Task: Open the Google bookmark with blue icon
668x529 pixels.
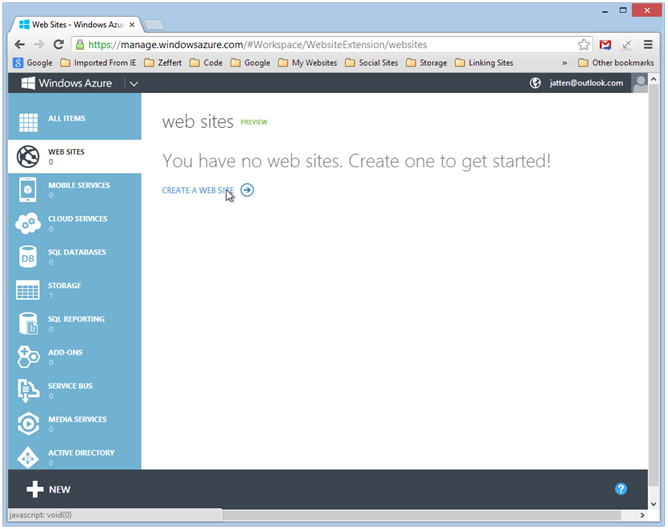Action: [33, 63]
